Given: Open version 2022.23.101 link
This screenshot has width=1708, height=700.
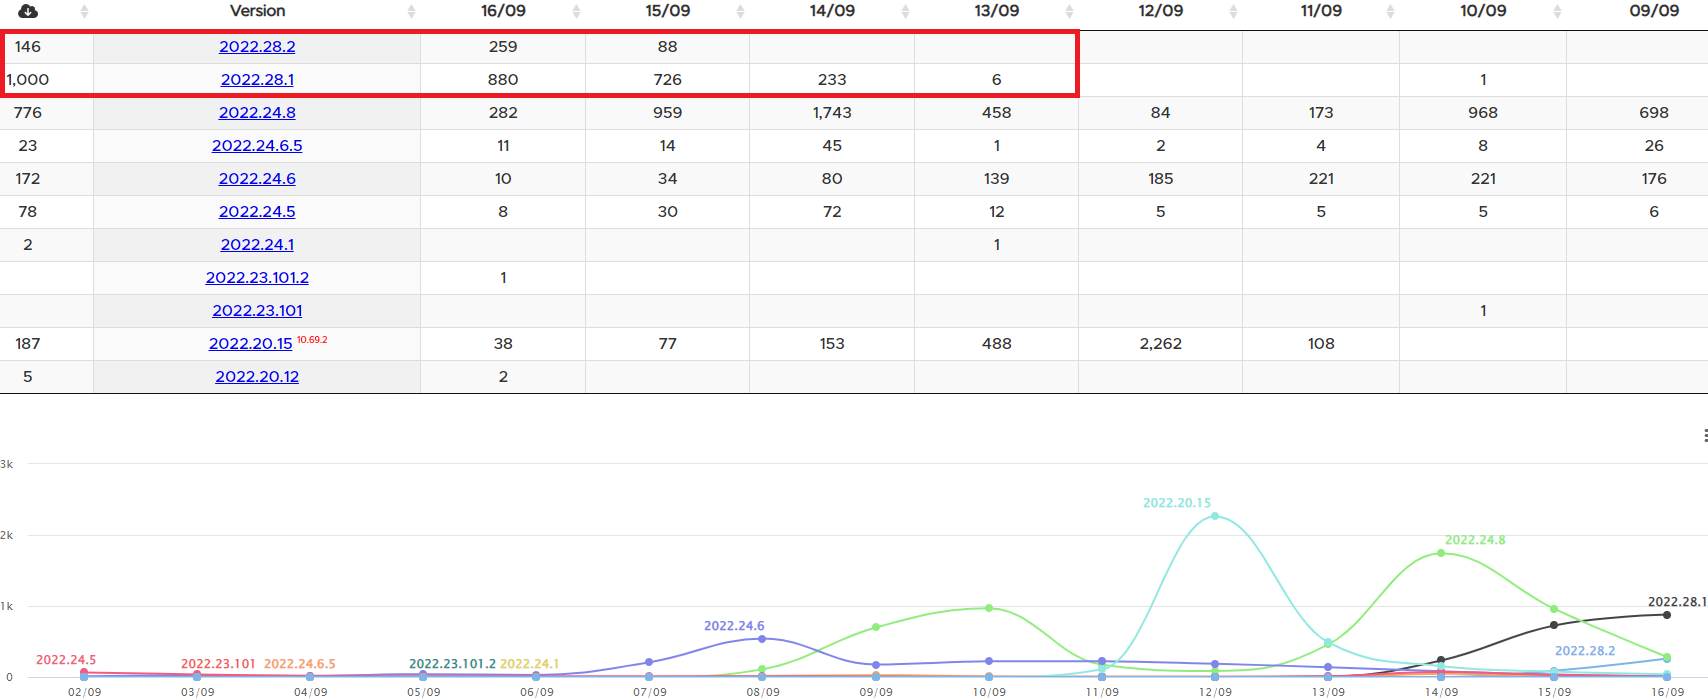Looking at the screenshot, I should click(x=257, y=310).
